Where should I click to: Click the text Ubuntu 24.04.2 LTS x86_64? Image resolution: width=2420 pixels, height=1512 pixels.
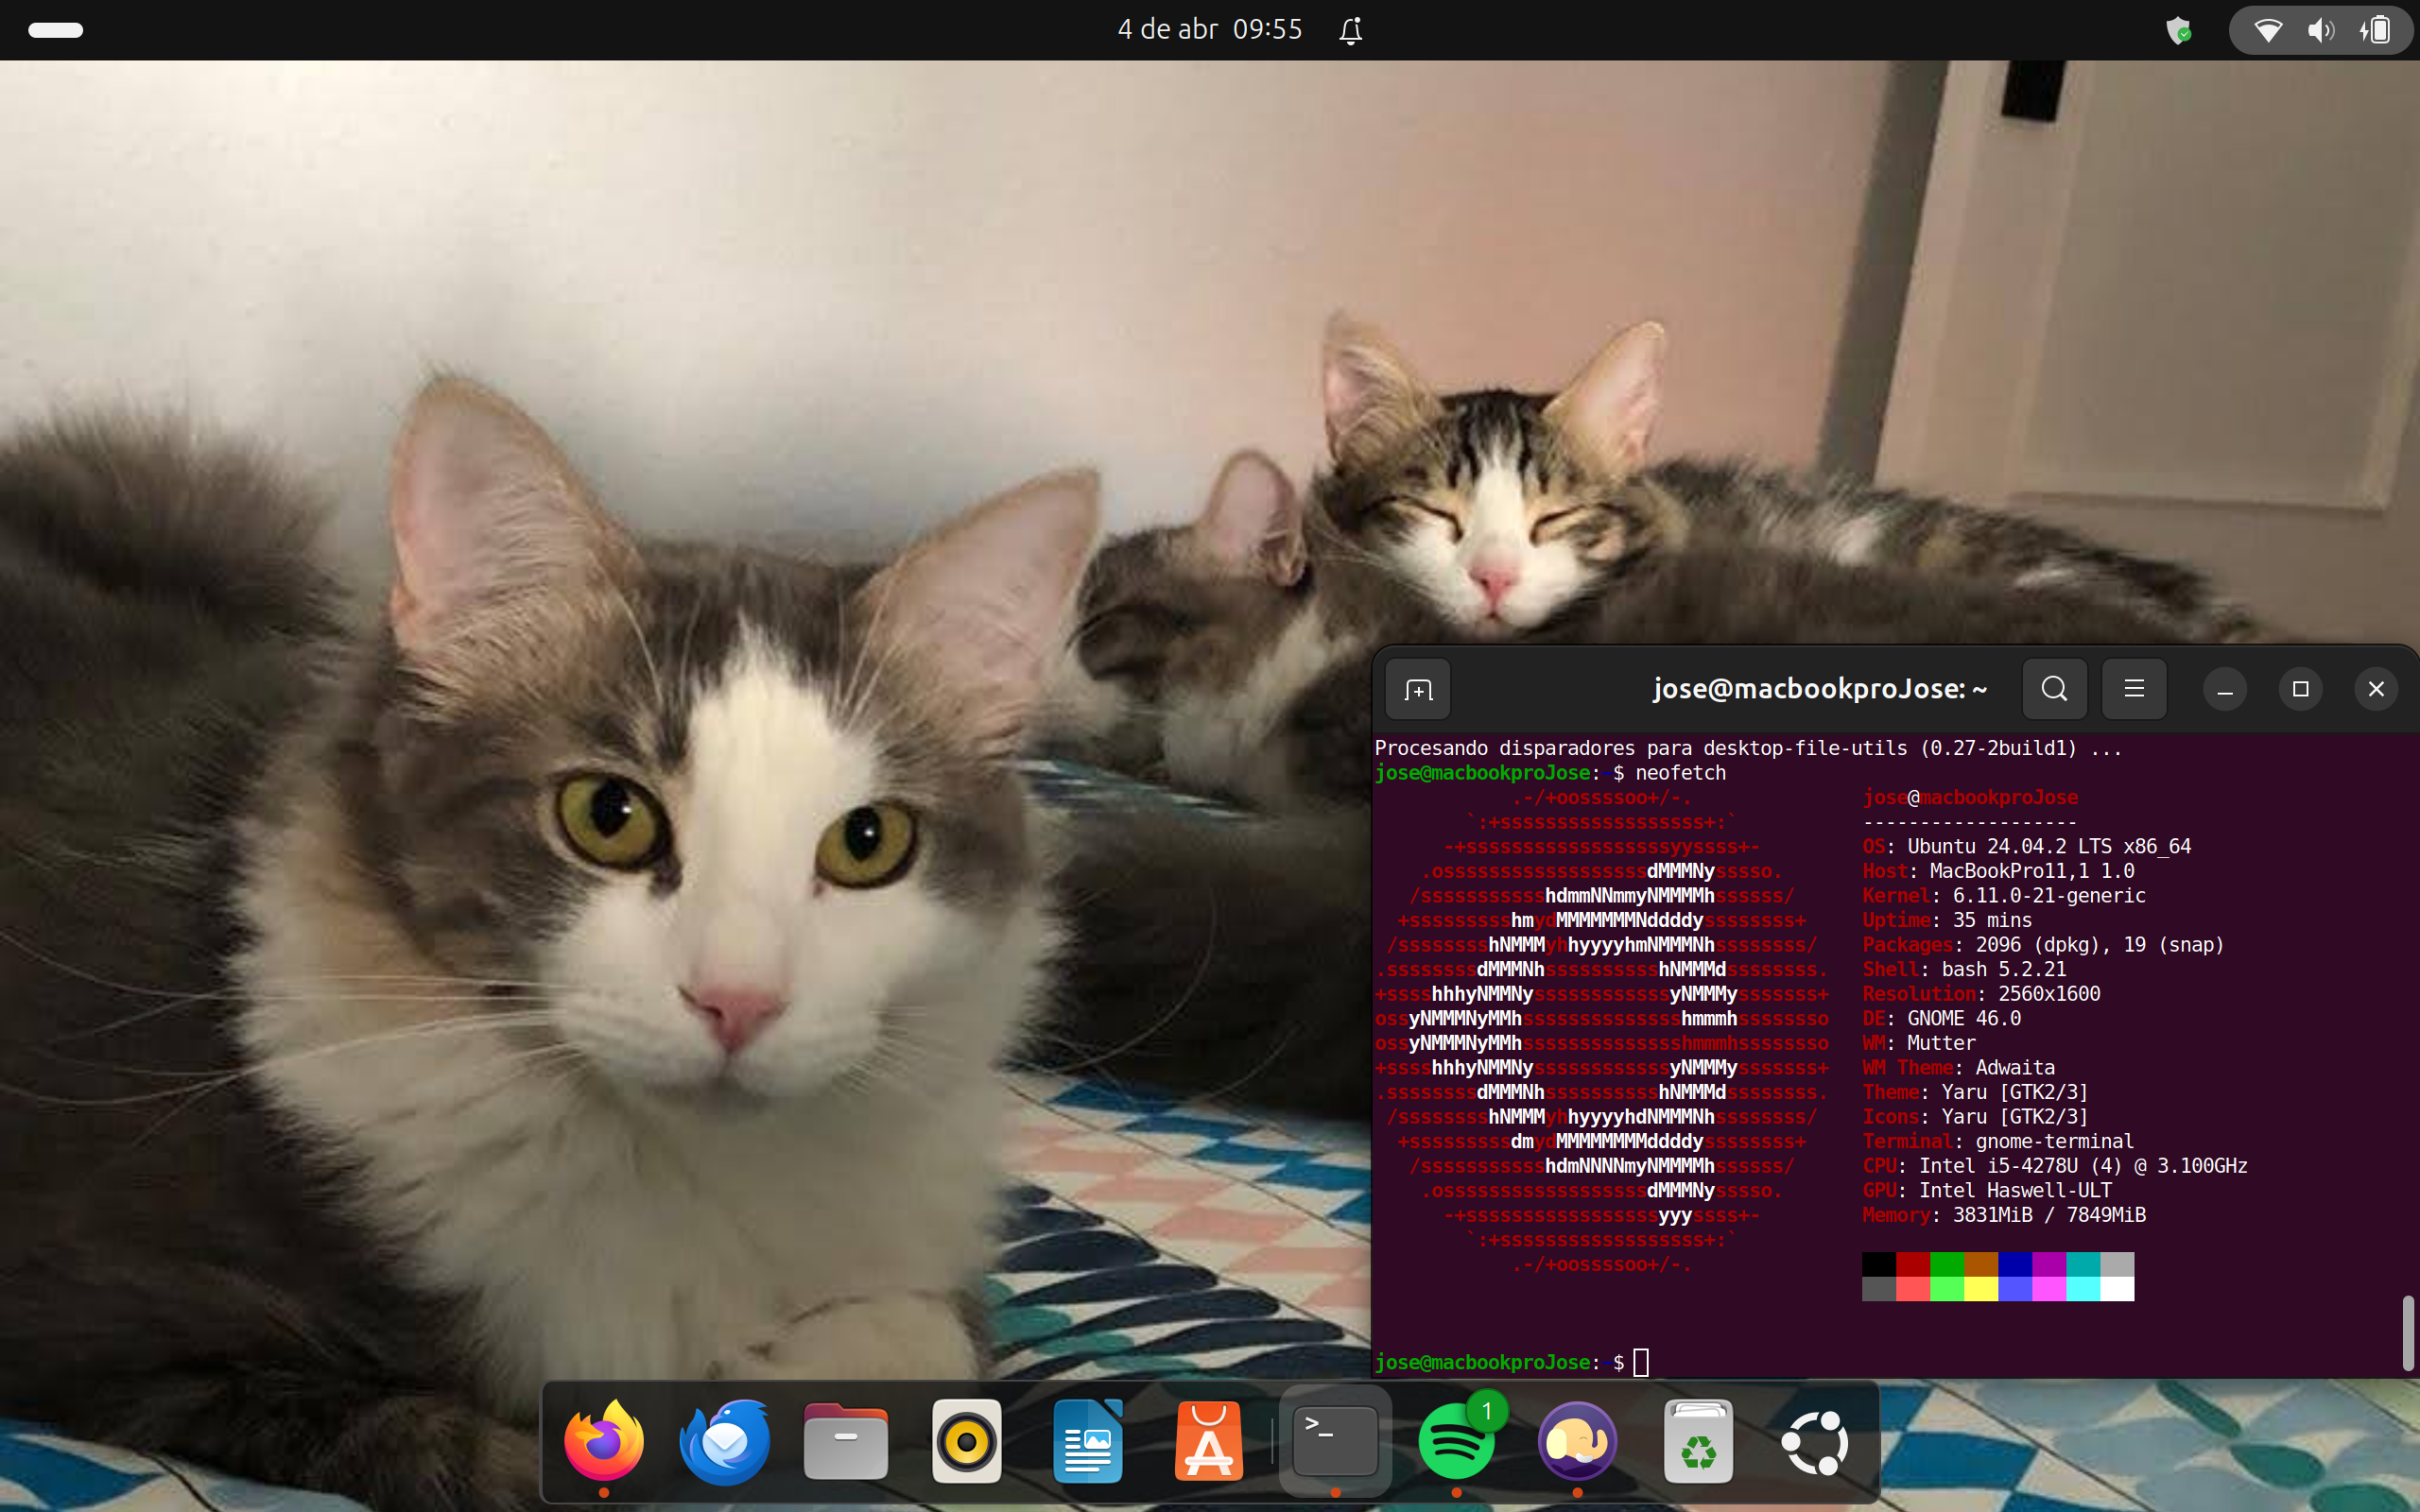click(x=2049, y=846)
